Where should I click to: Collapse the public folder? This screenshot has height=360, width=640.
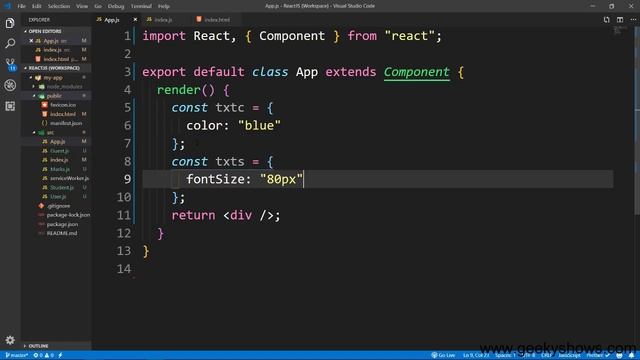click(x=54, y=96)
